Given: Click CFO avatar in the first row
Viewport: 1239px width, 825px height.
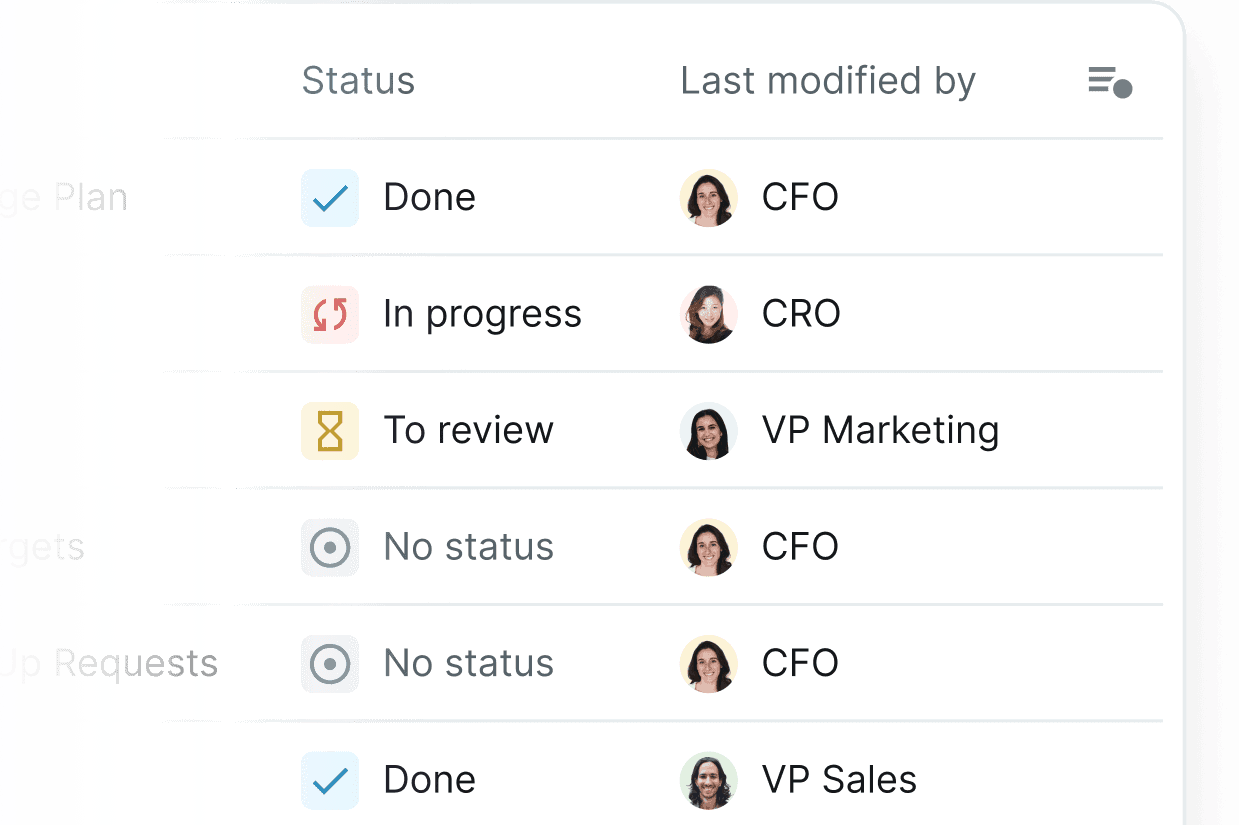Looking at the screenshot, I should (x=709, y=198).
